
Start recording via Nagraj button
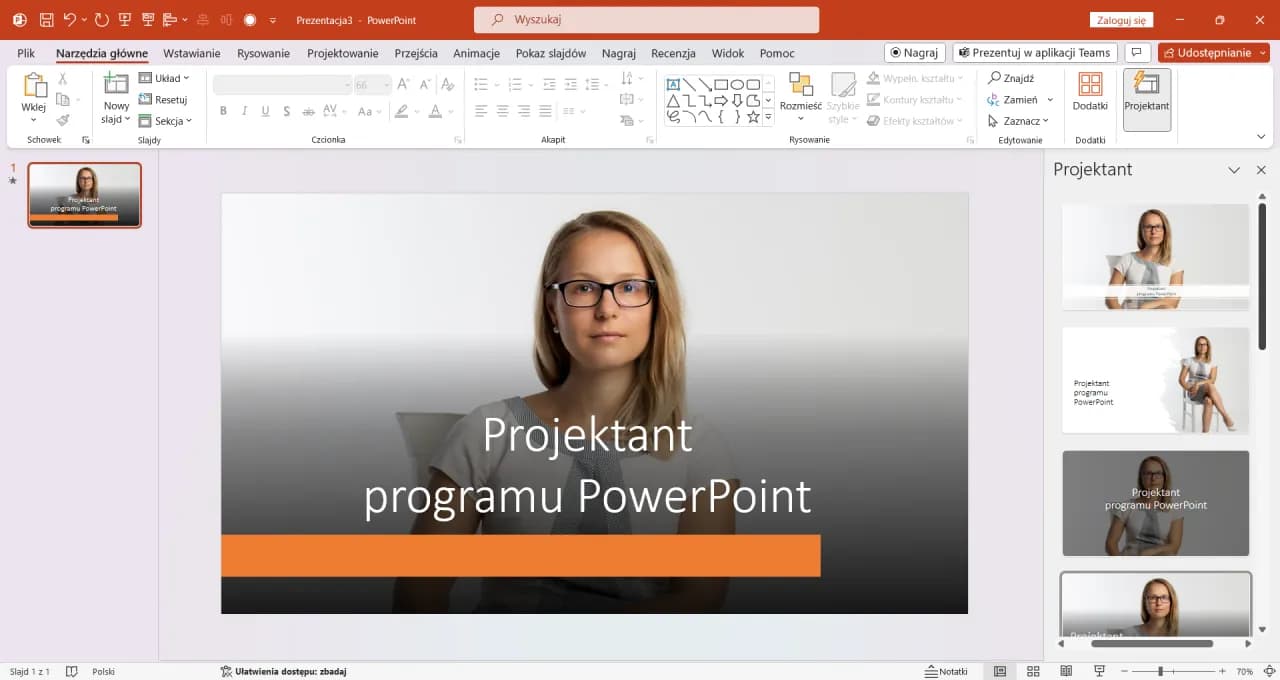(916, 52)
